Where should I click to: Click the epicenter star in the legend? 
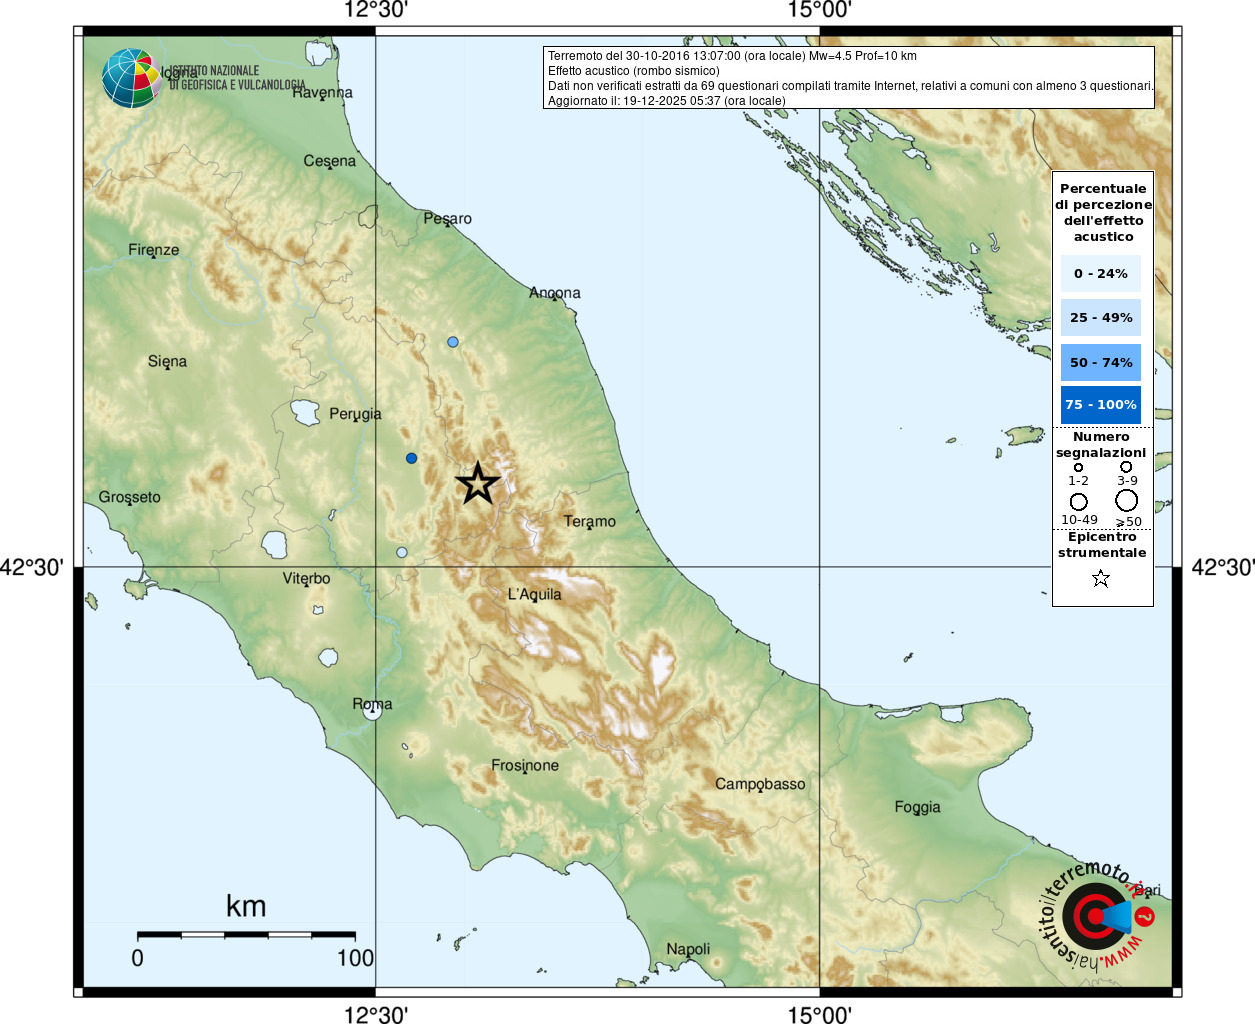coord(1101,578)
